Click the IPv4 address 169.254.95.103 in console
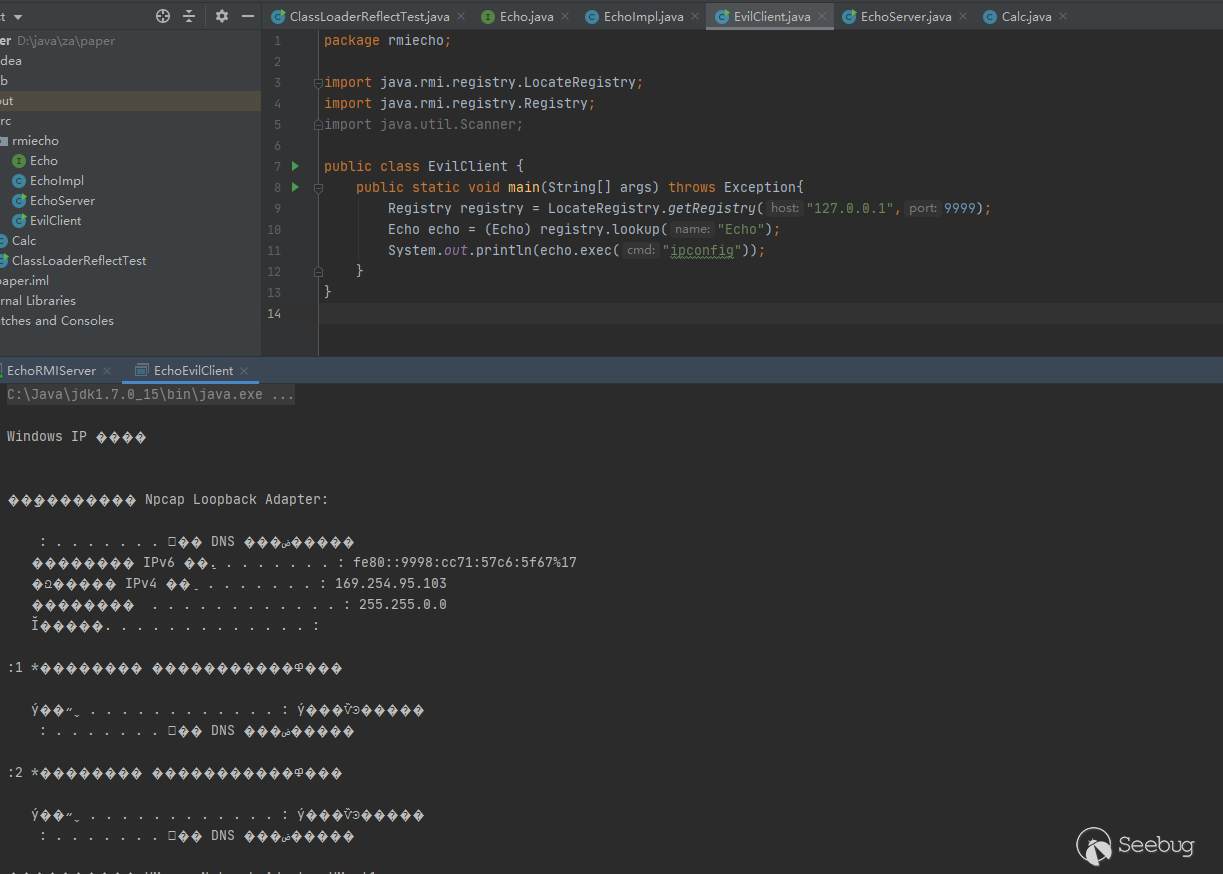 391,584
